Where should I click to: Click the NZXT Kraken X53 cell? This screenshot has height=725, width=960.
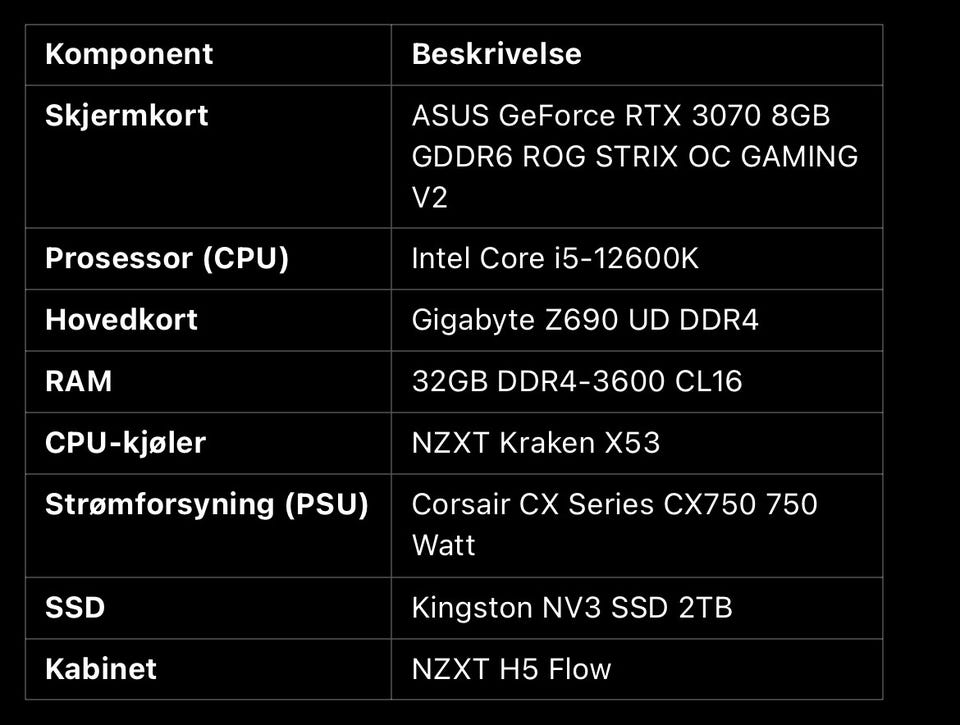click(x=536, y=442)
